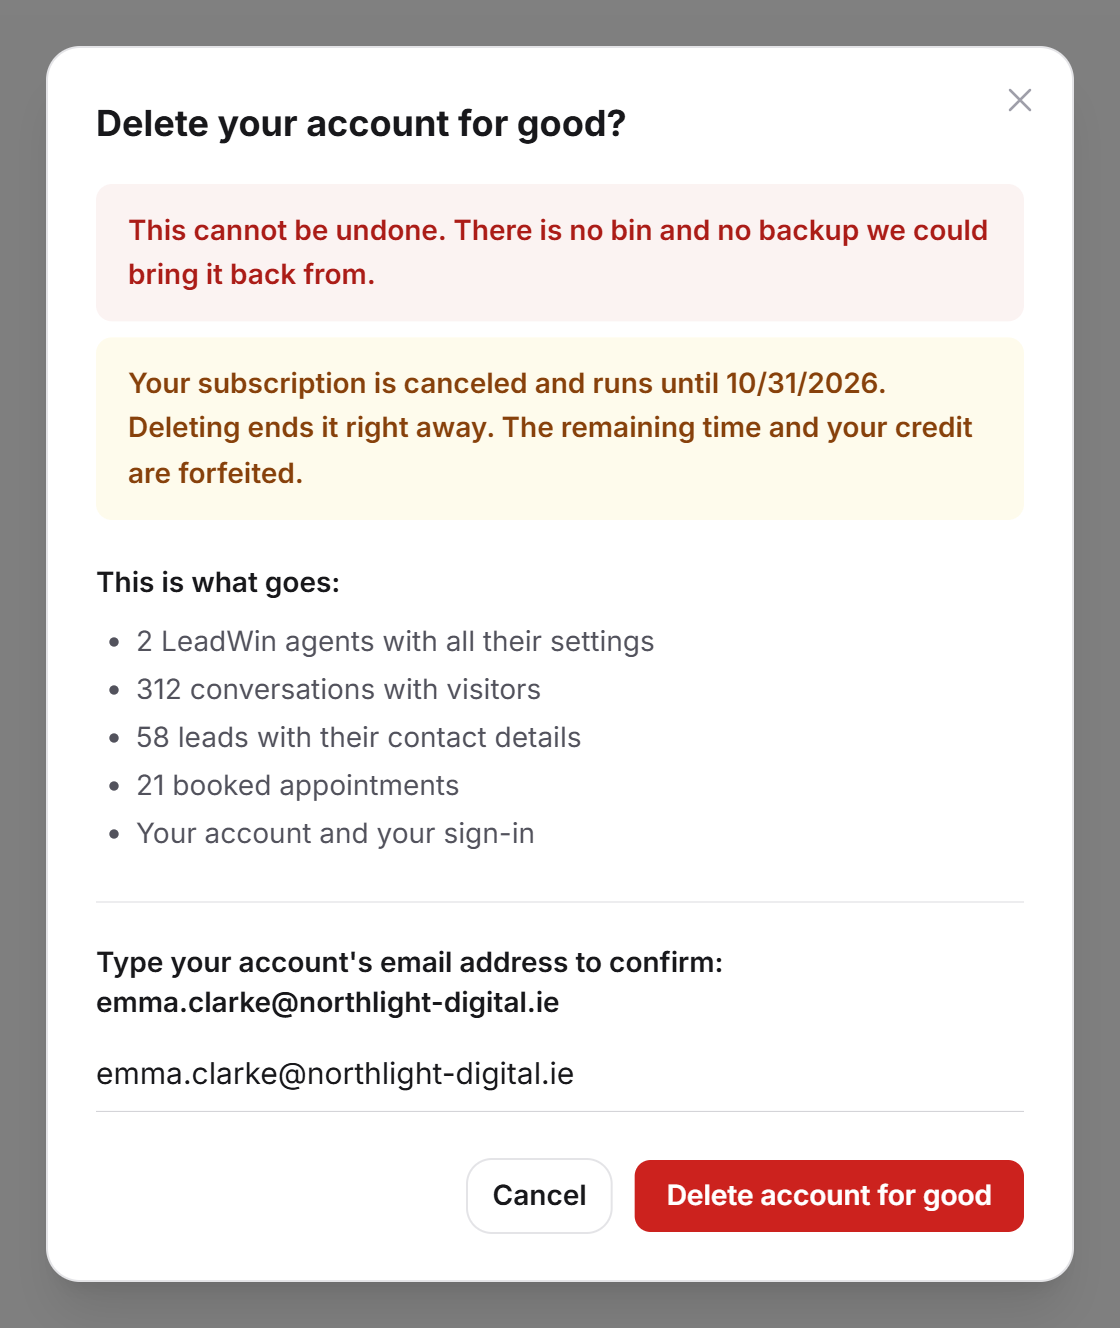Viewport: 1120px width, 1328px height.
Task: Click the 'Type your account's email address' label
Action: (409, 962)
